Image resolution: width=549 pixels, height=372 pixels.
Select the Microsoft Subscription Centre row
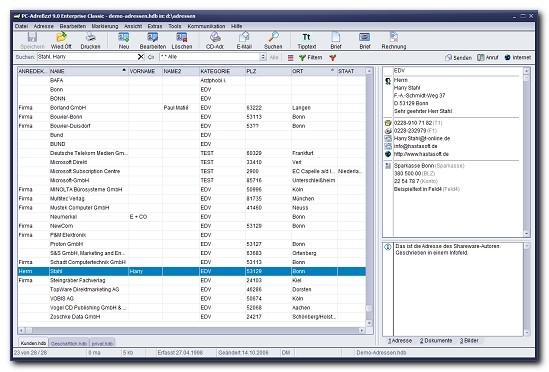192,172
